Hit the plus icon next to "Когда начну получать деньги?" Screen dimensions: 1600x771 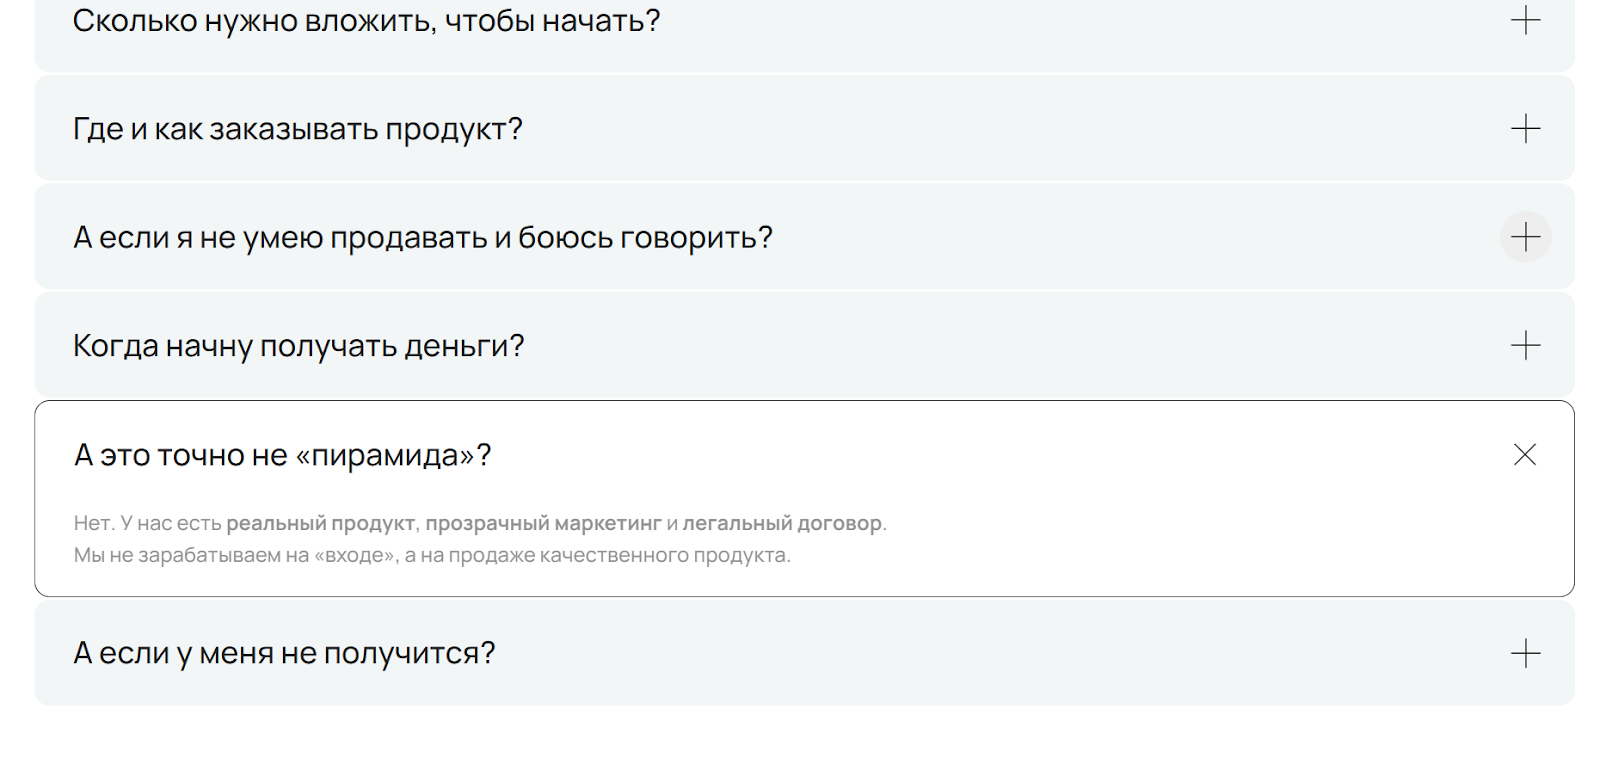(x=1525, y=345)
